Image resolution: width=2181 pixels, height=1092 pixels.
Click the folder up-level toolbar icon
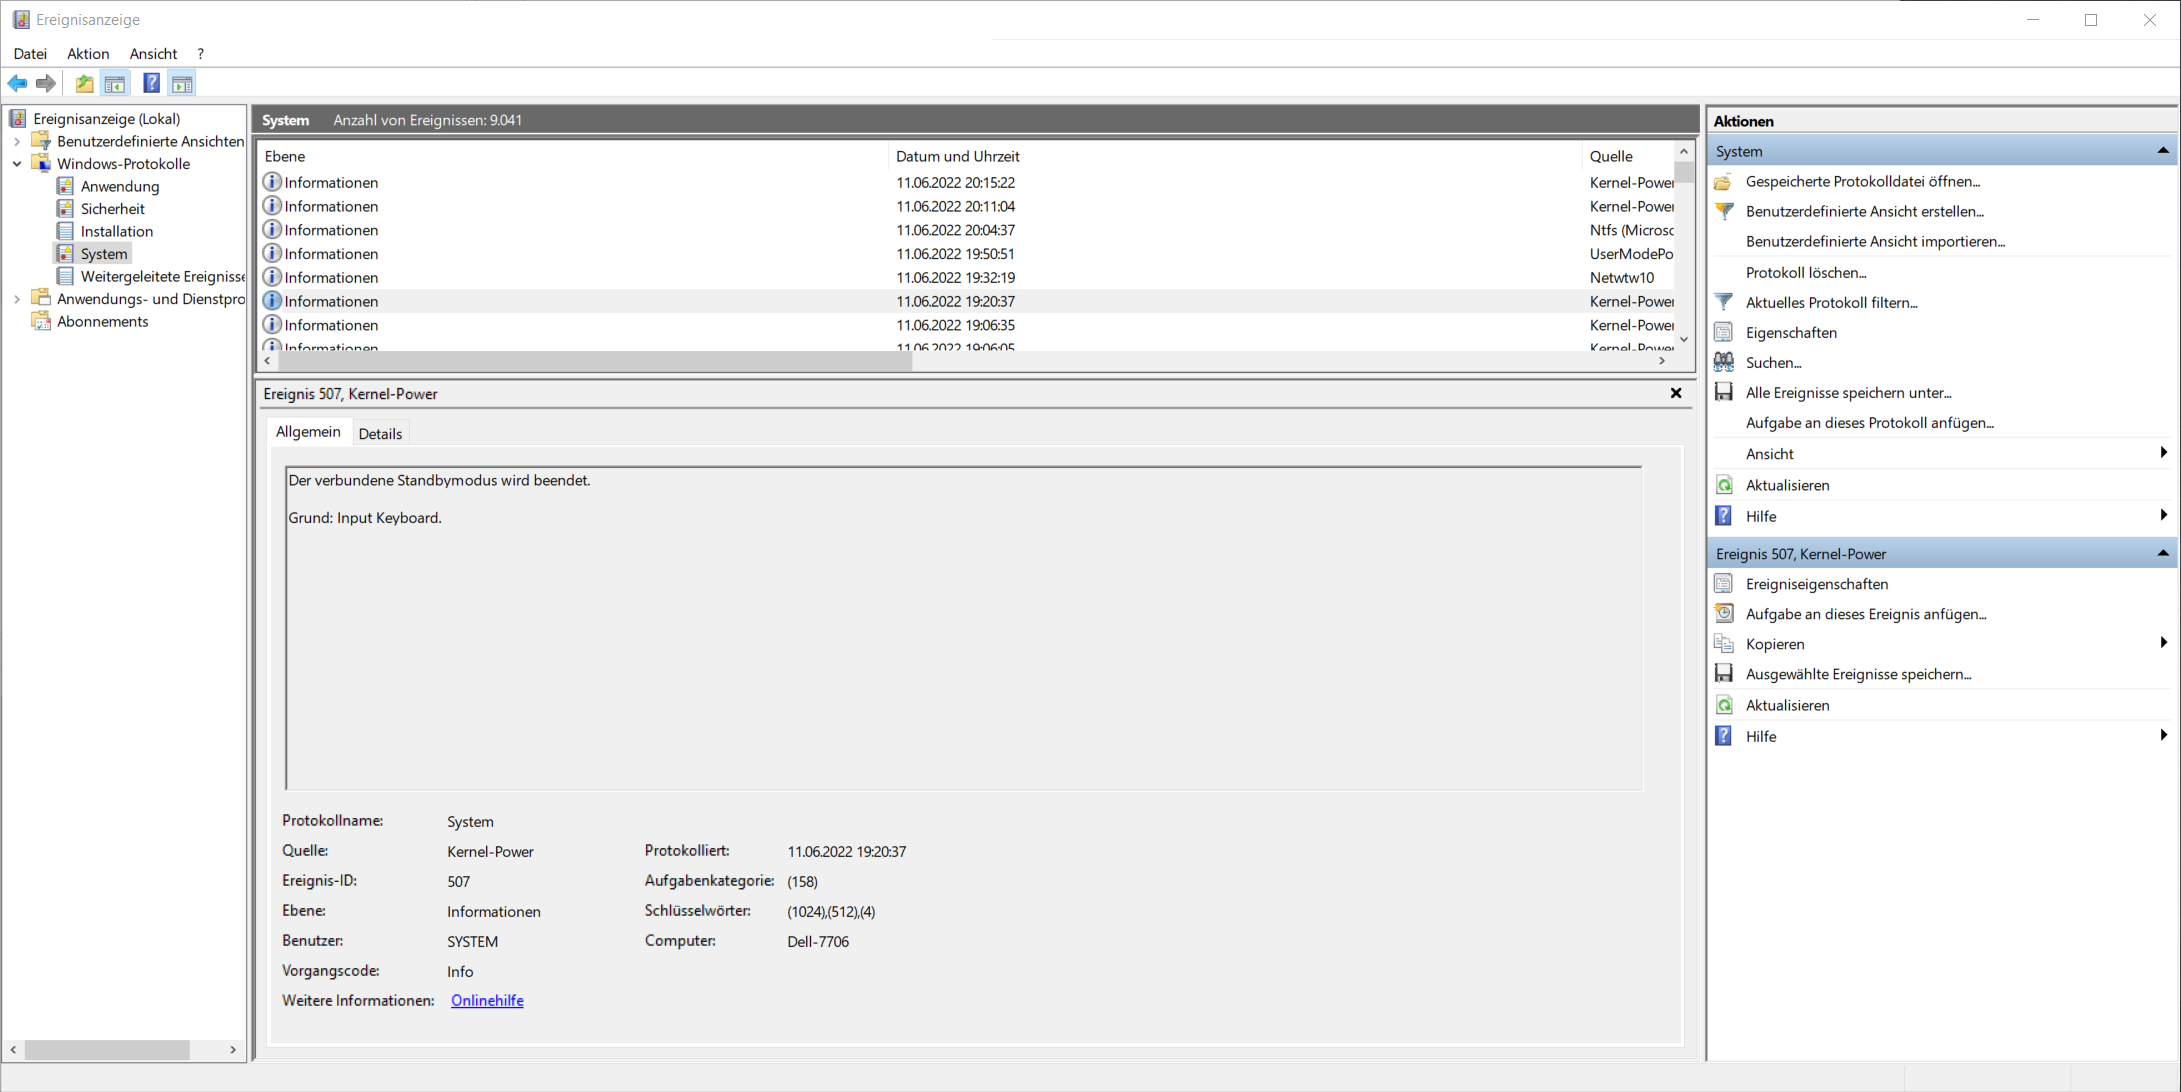click(84, 84)
